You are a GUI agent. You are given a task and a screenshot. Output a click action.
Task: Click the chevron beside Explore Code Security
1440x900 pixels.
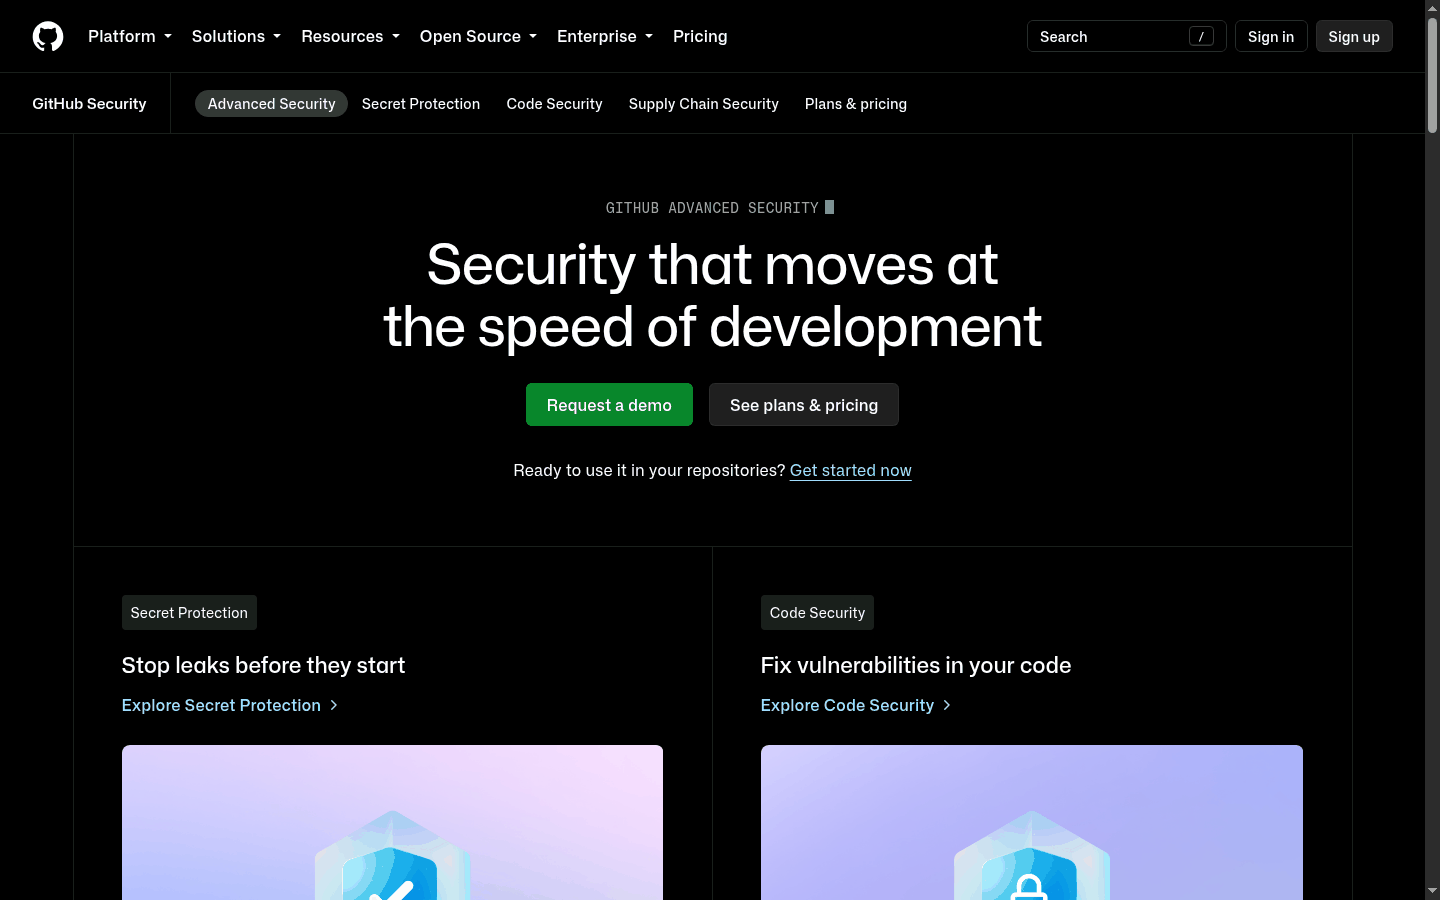point(947,705)
